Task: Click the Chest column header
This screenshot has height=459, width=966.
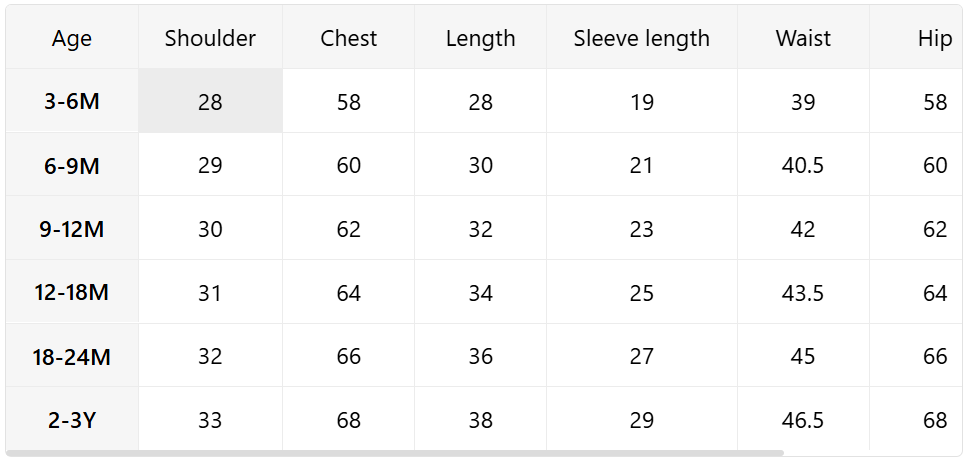Action: click(348, 37)
